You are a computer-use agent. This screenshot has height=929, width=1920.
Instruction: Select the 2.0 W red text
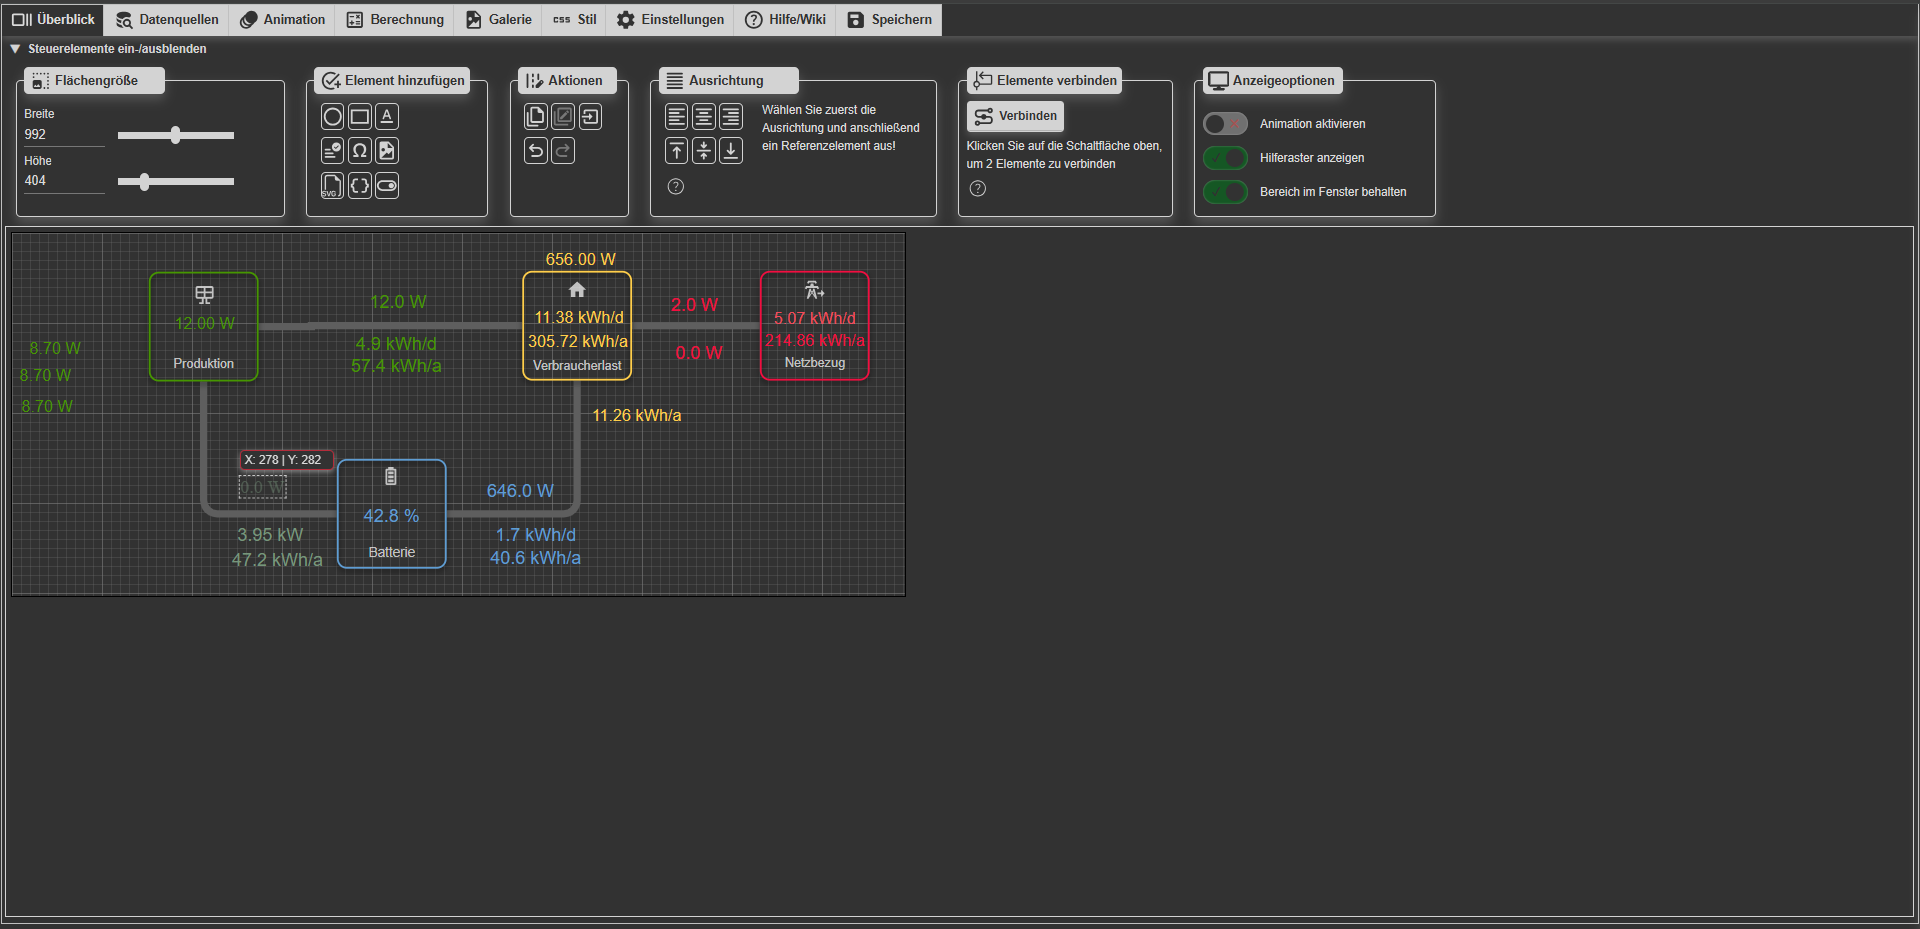pyautogui.click(x=694, y=305)
